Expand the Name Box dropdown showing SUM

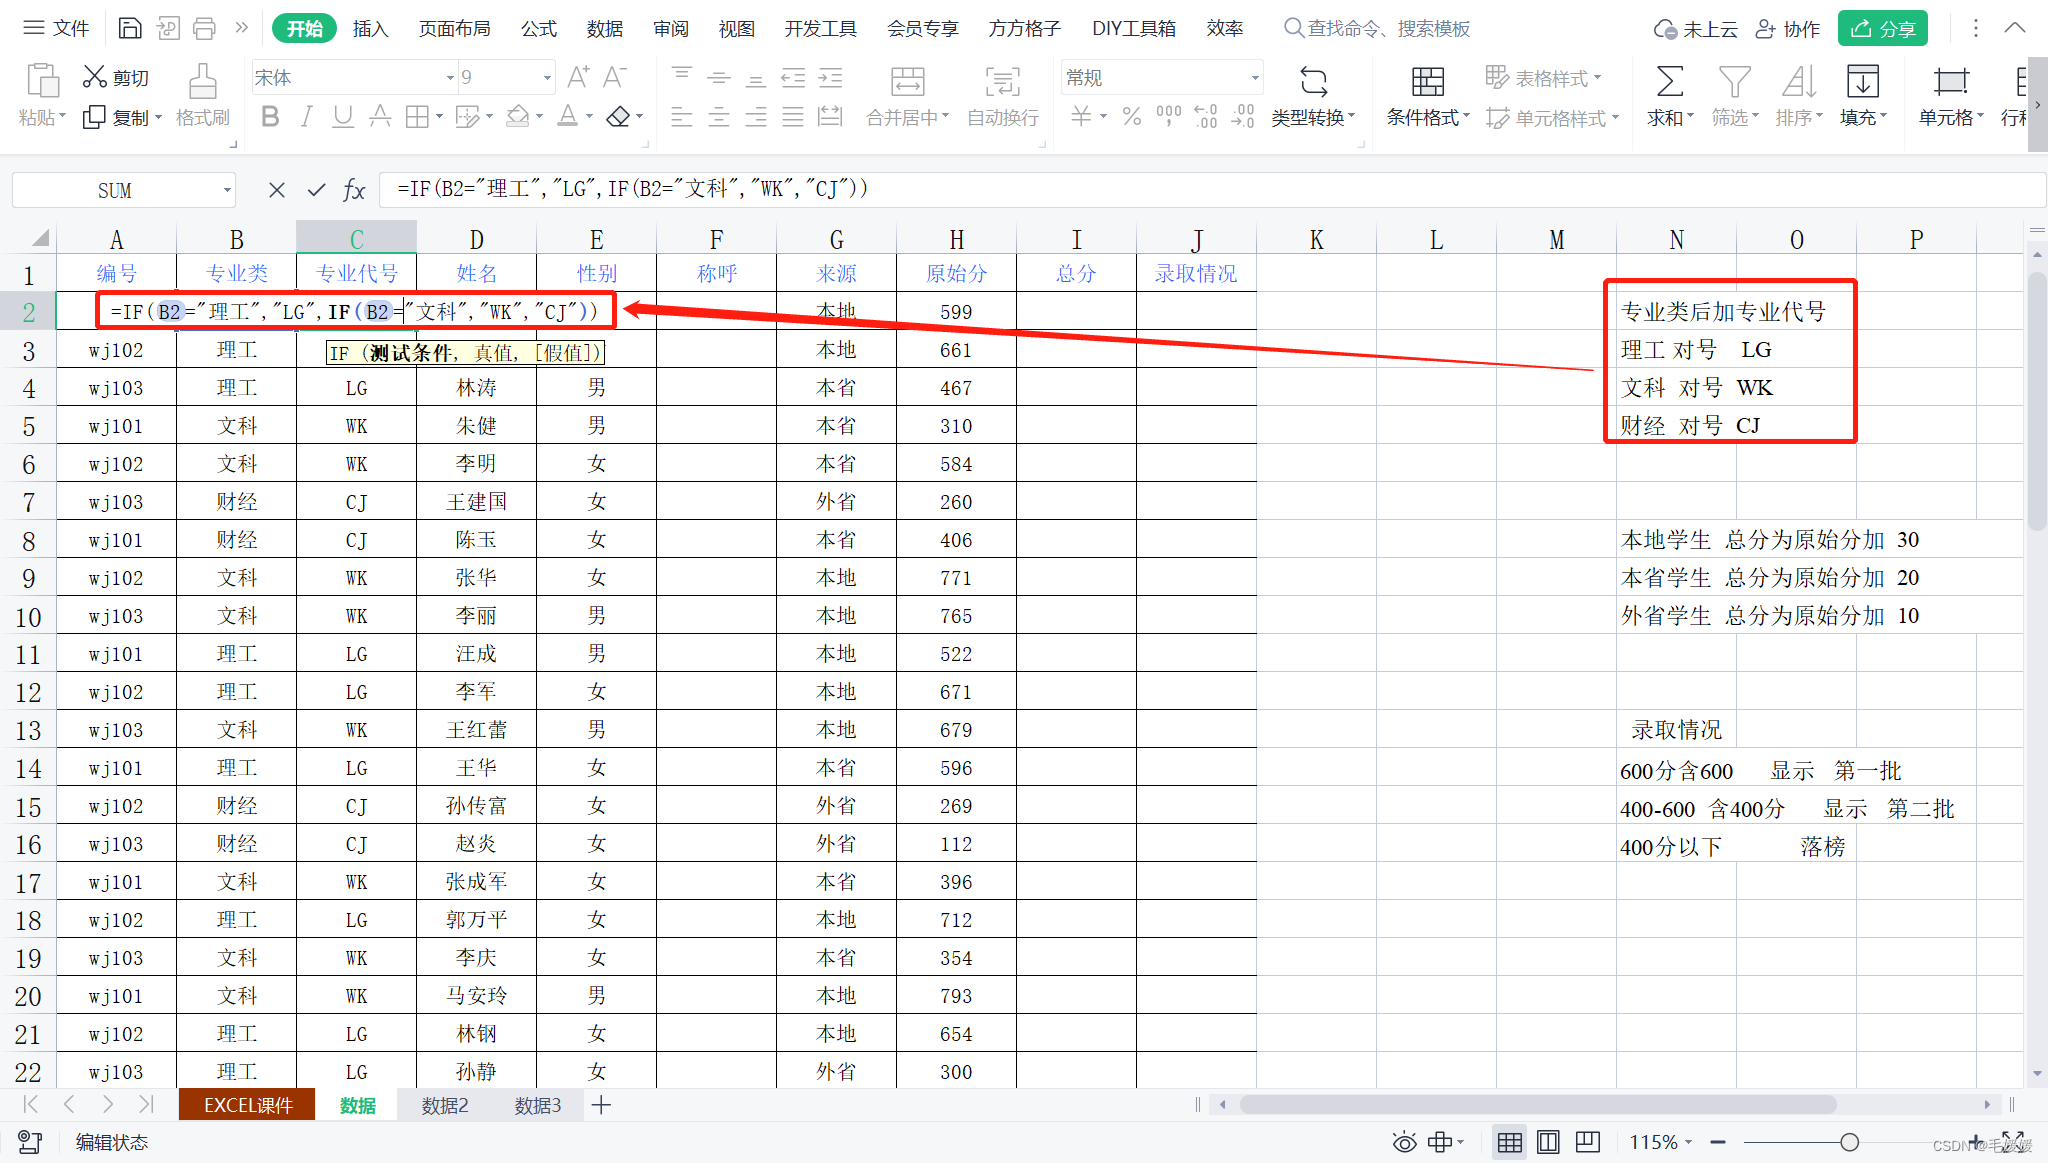click(227, 190)
